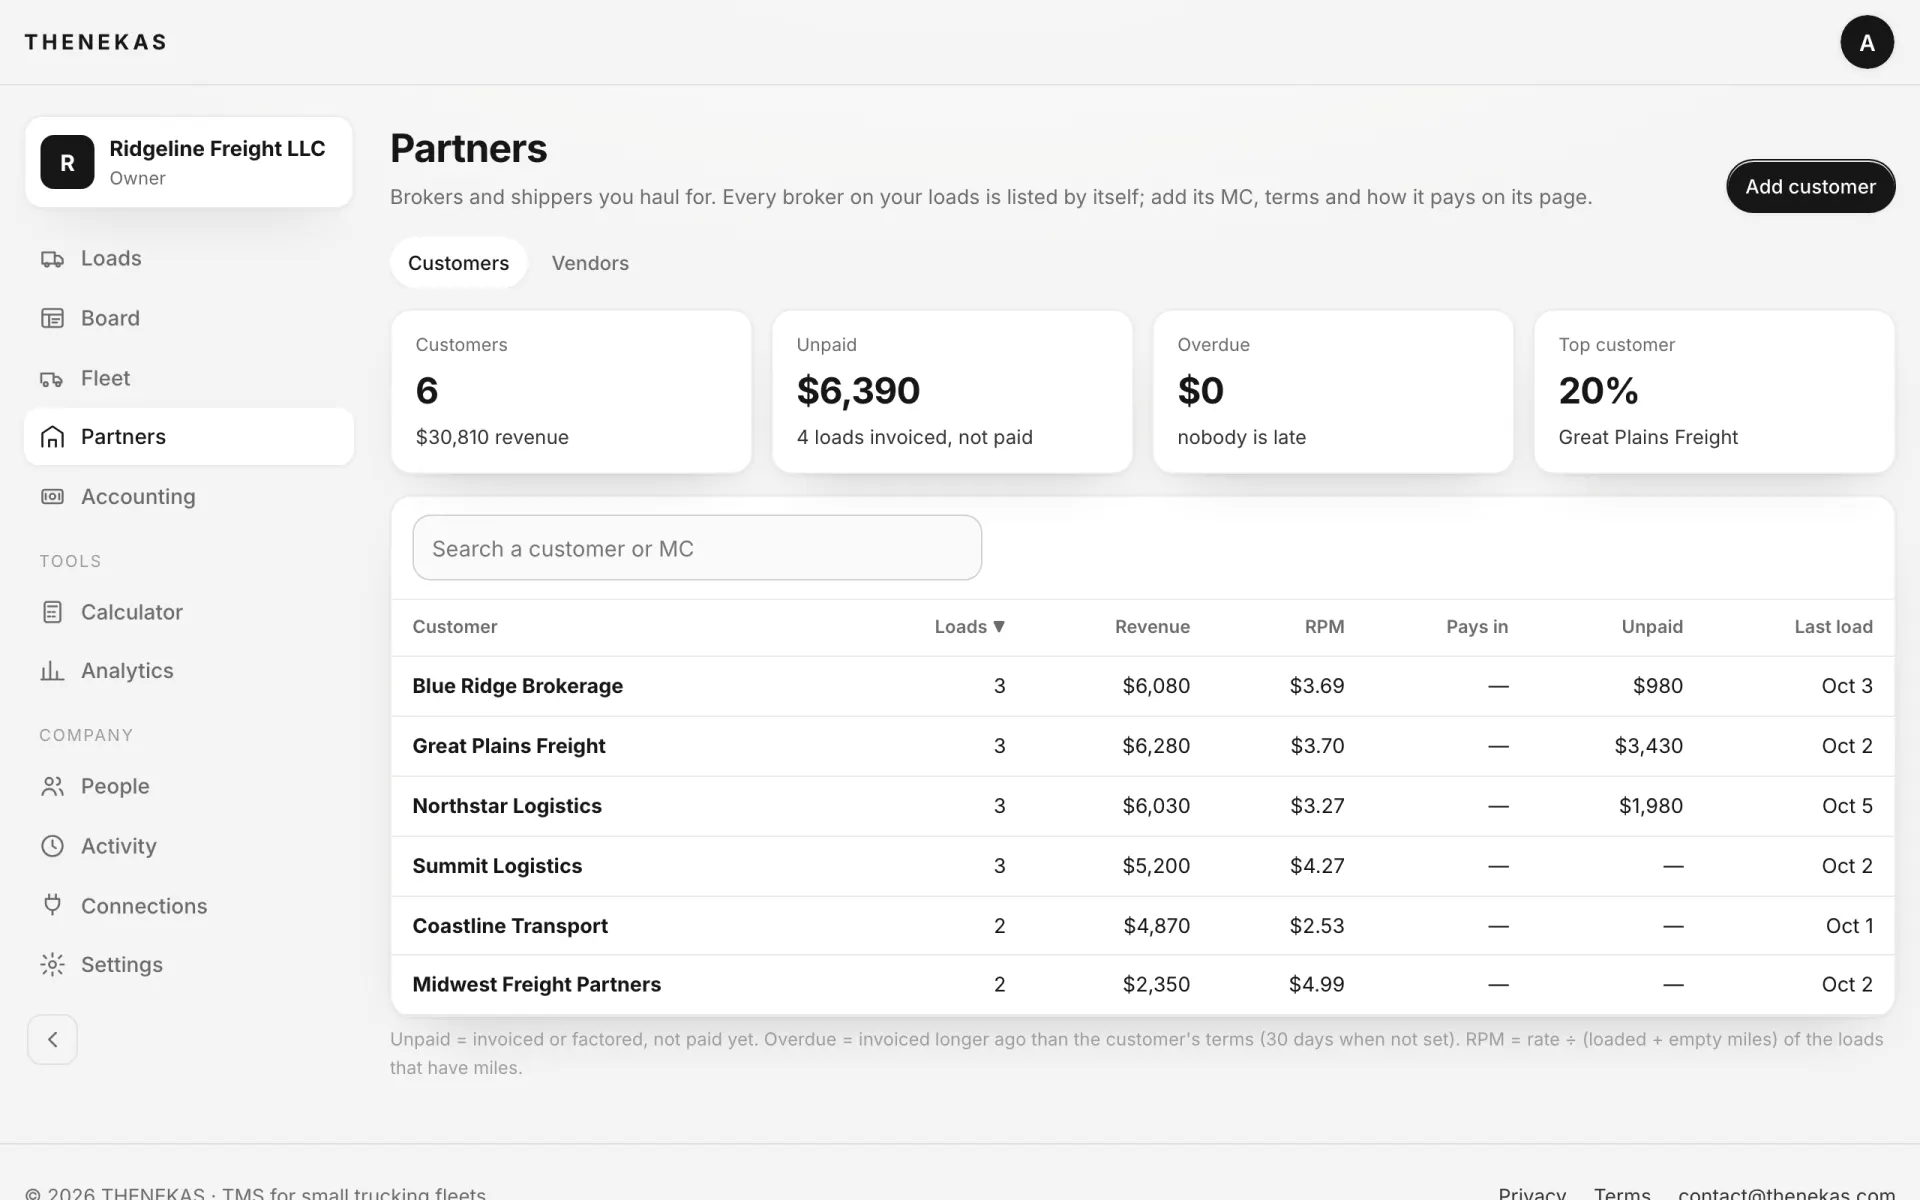Select the Partners building icon
Image resolution: width=1920 pixels, height=1200 pixels.
52,437
